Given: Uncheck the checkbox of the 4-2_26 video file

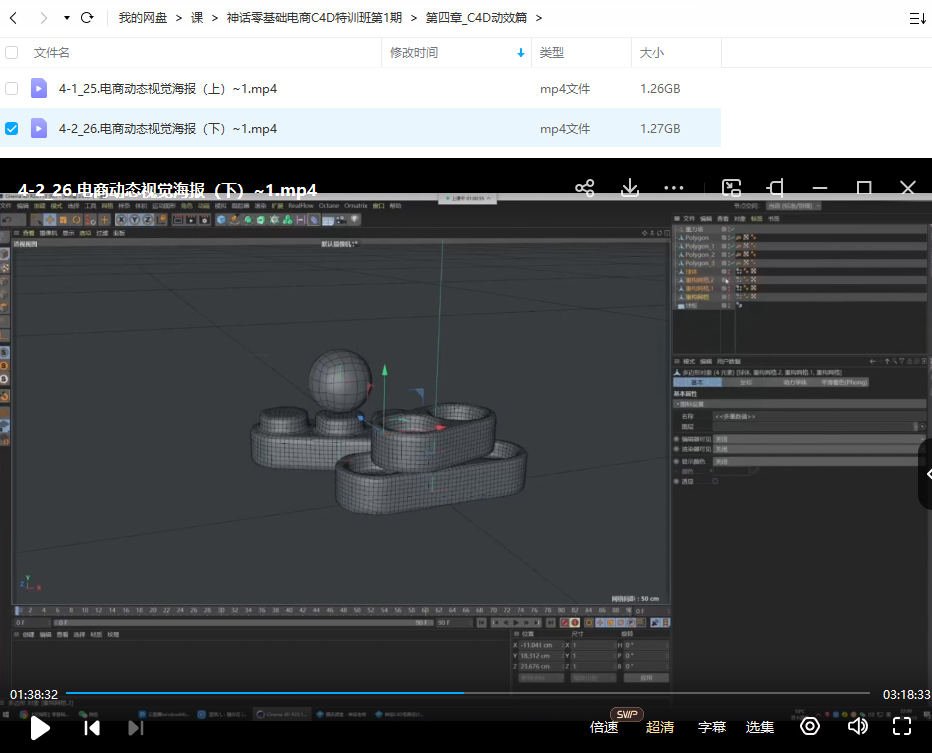Looking at the screenshot, I should 13,128.
